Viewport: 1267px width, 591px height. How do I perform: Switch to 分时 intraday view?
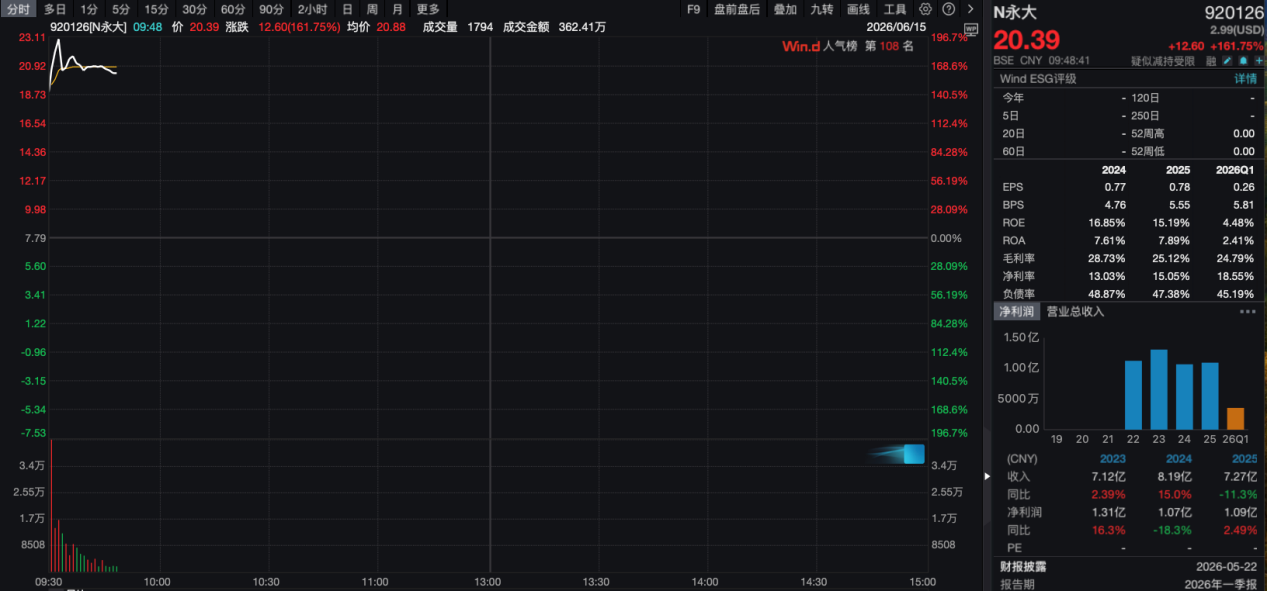pyautogui.click(x=17, y=9)
